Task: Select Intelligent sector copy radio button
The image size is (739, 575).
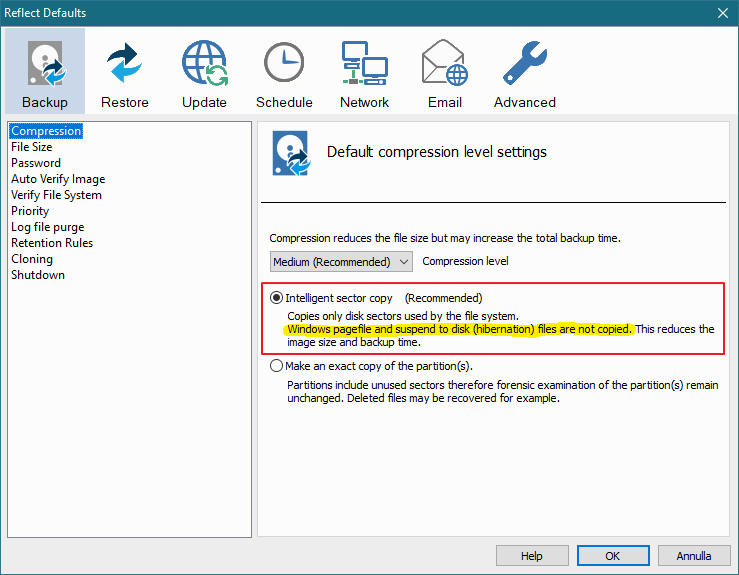Action: (276, 298)
